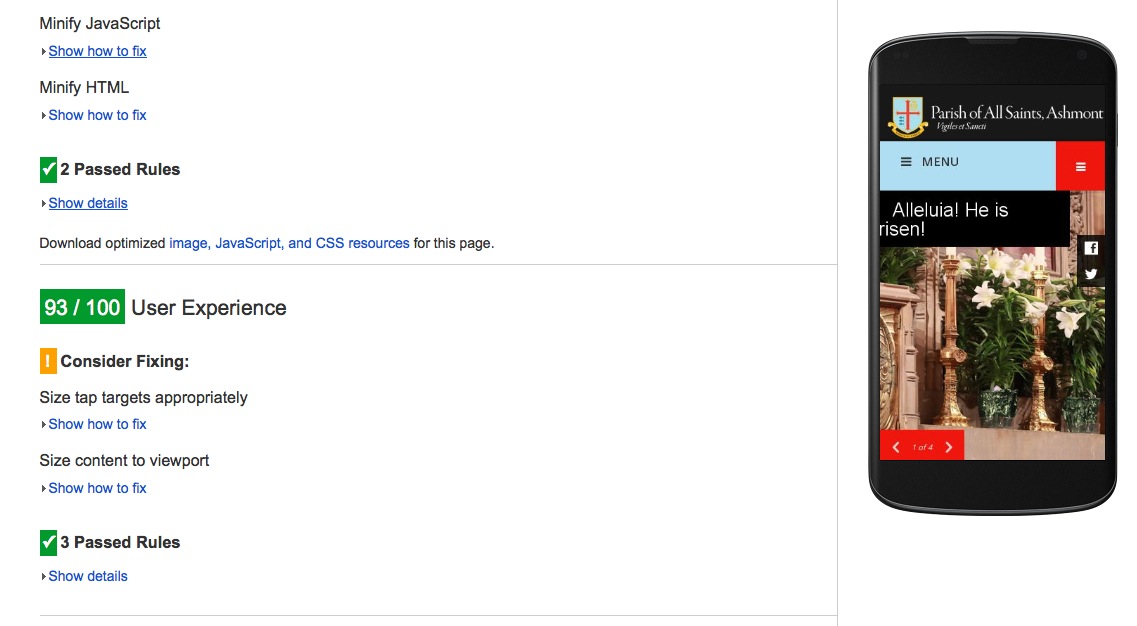1137x626 pixels.
Task: Expand fix for Size content to viewport
Action: pos(97,488)
